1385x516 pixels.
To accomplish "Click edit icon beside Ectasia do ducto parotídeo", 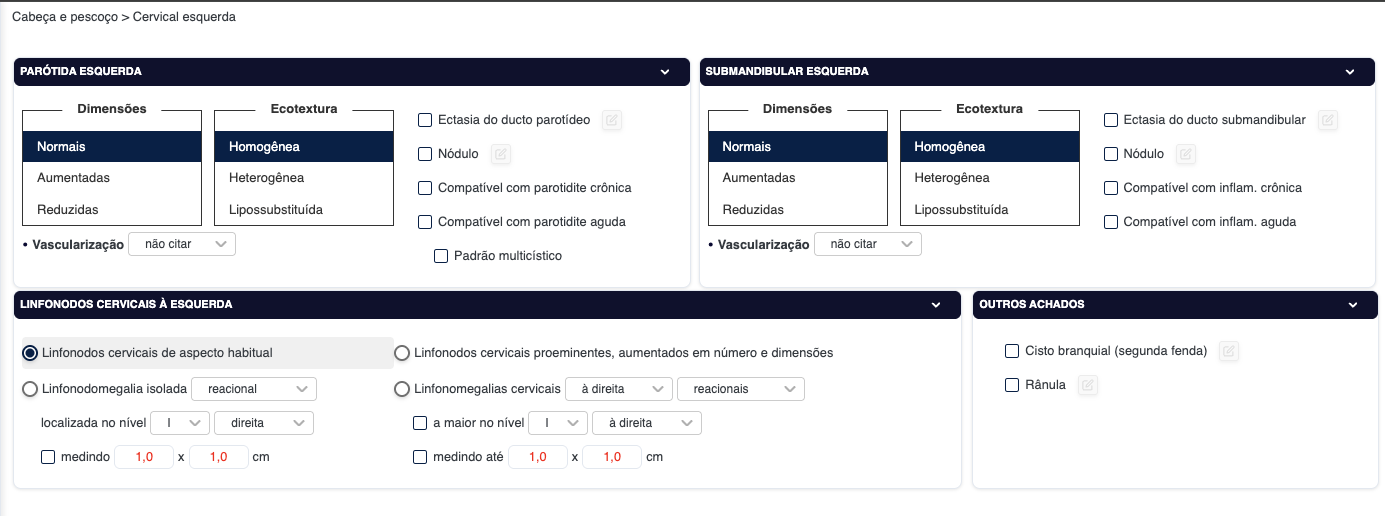I will (x=612, y=120).
